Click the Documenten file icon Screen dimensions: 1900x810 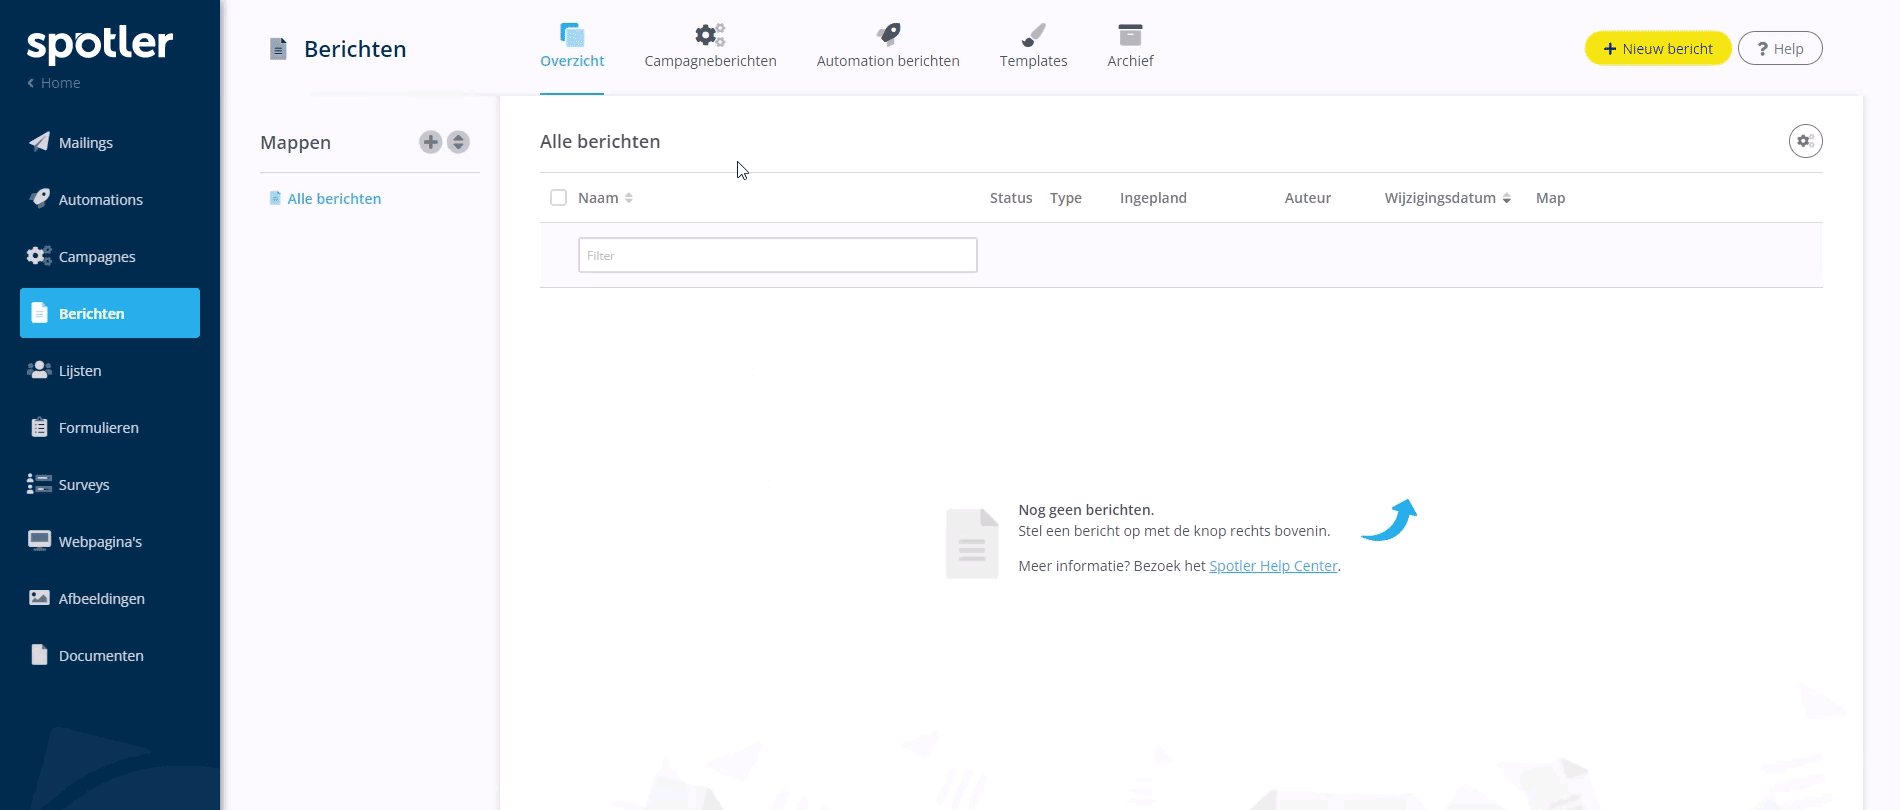click(39, 655)
